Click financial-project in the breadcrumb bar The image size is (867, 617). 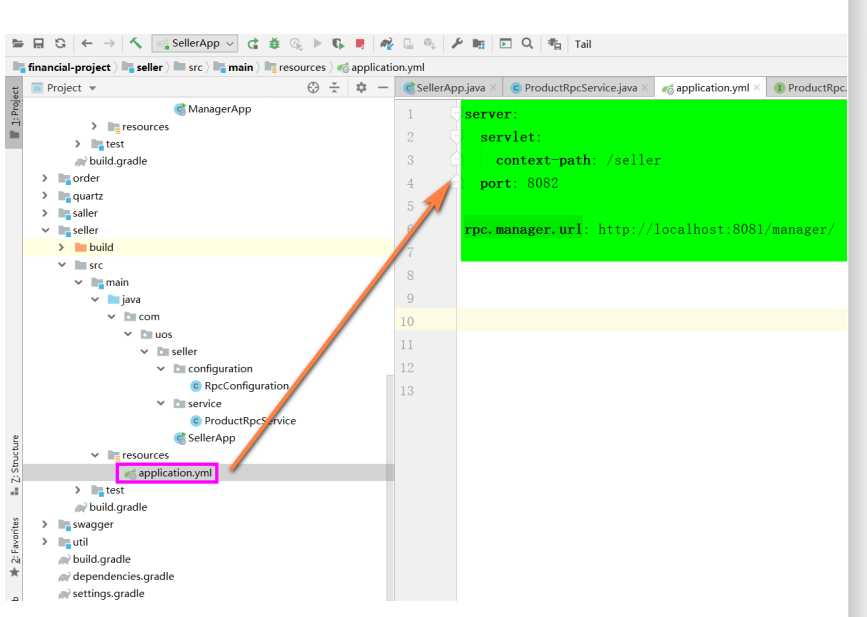pos(68,67)
